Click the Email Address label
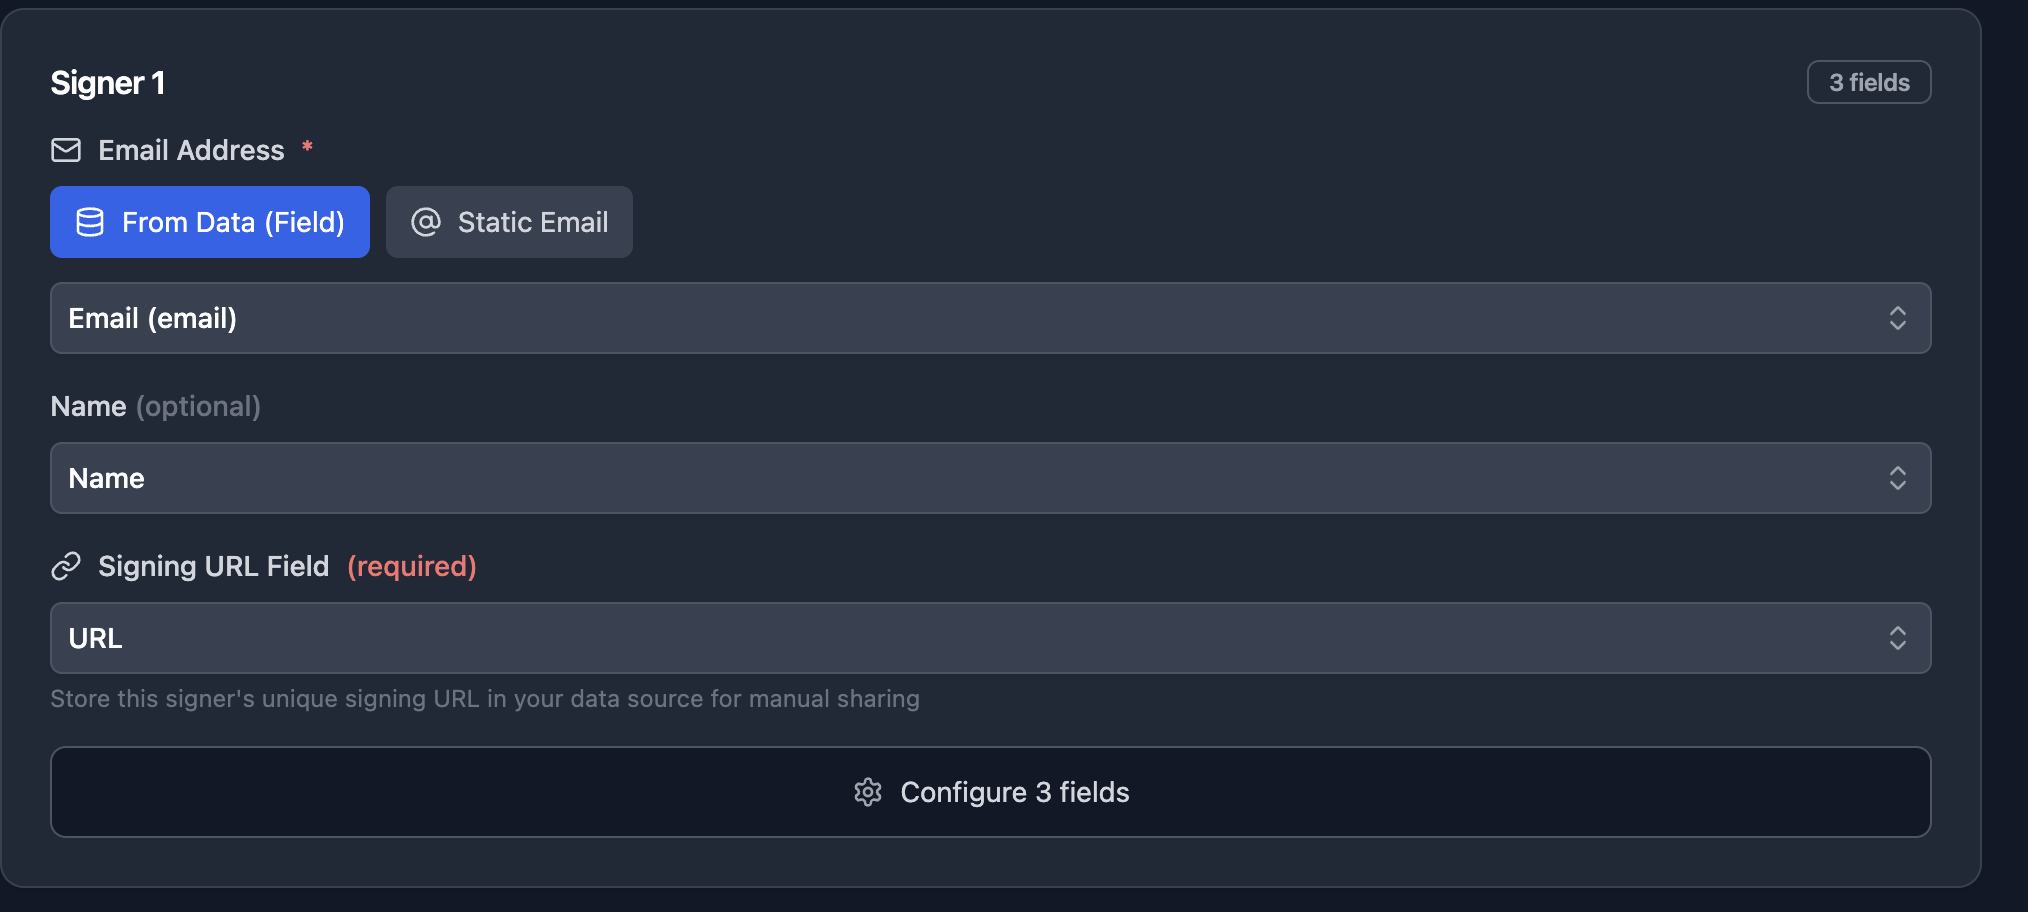 coord(191,150)
